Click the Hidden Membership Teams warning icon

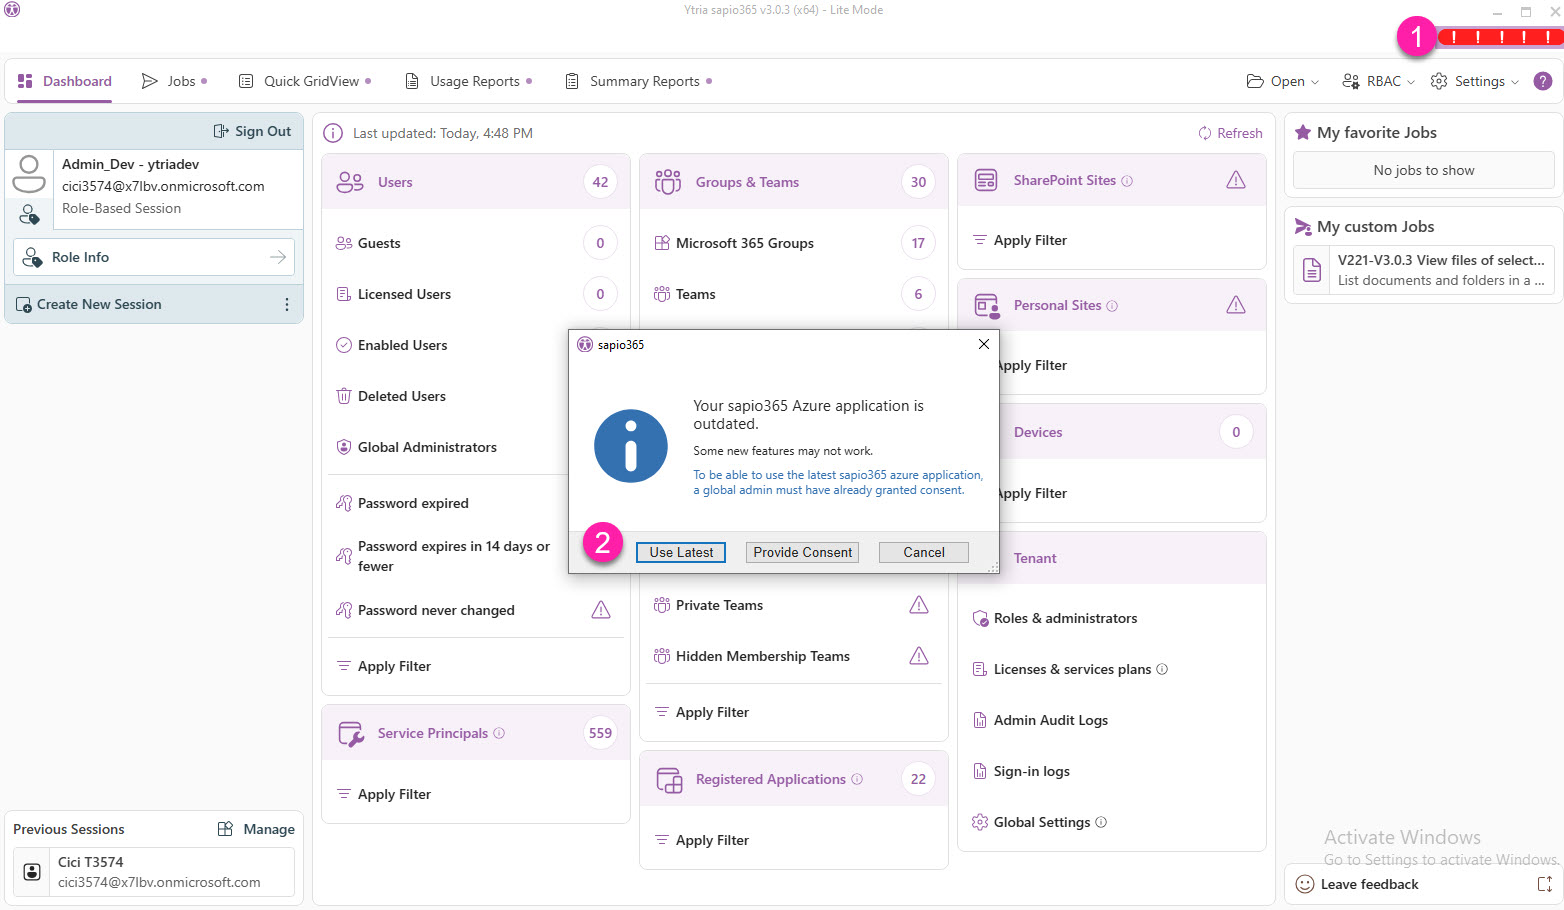(918, 656)
